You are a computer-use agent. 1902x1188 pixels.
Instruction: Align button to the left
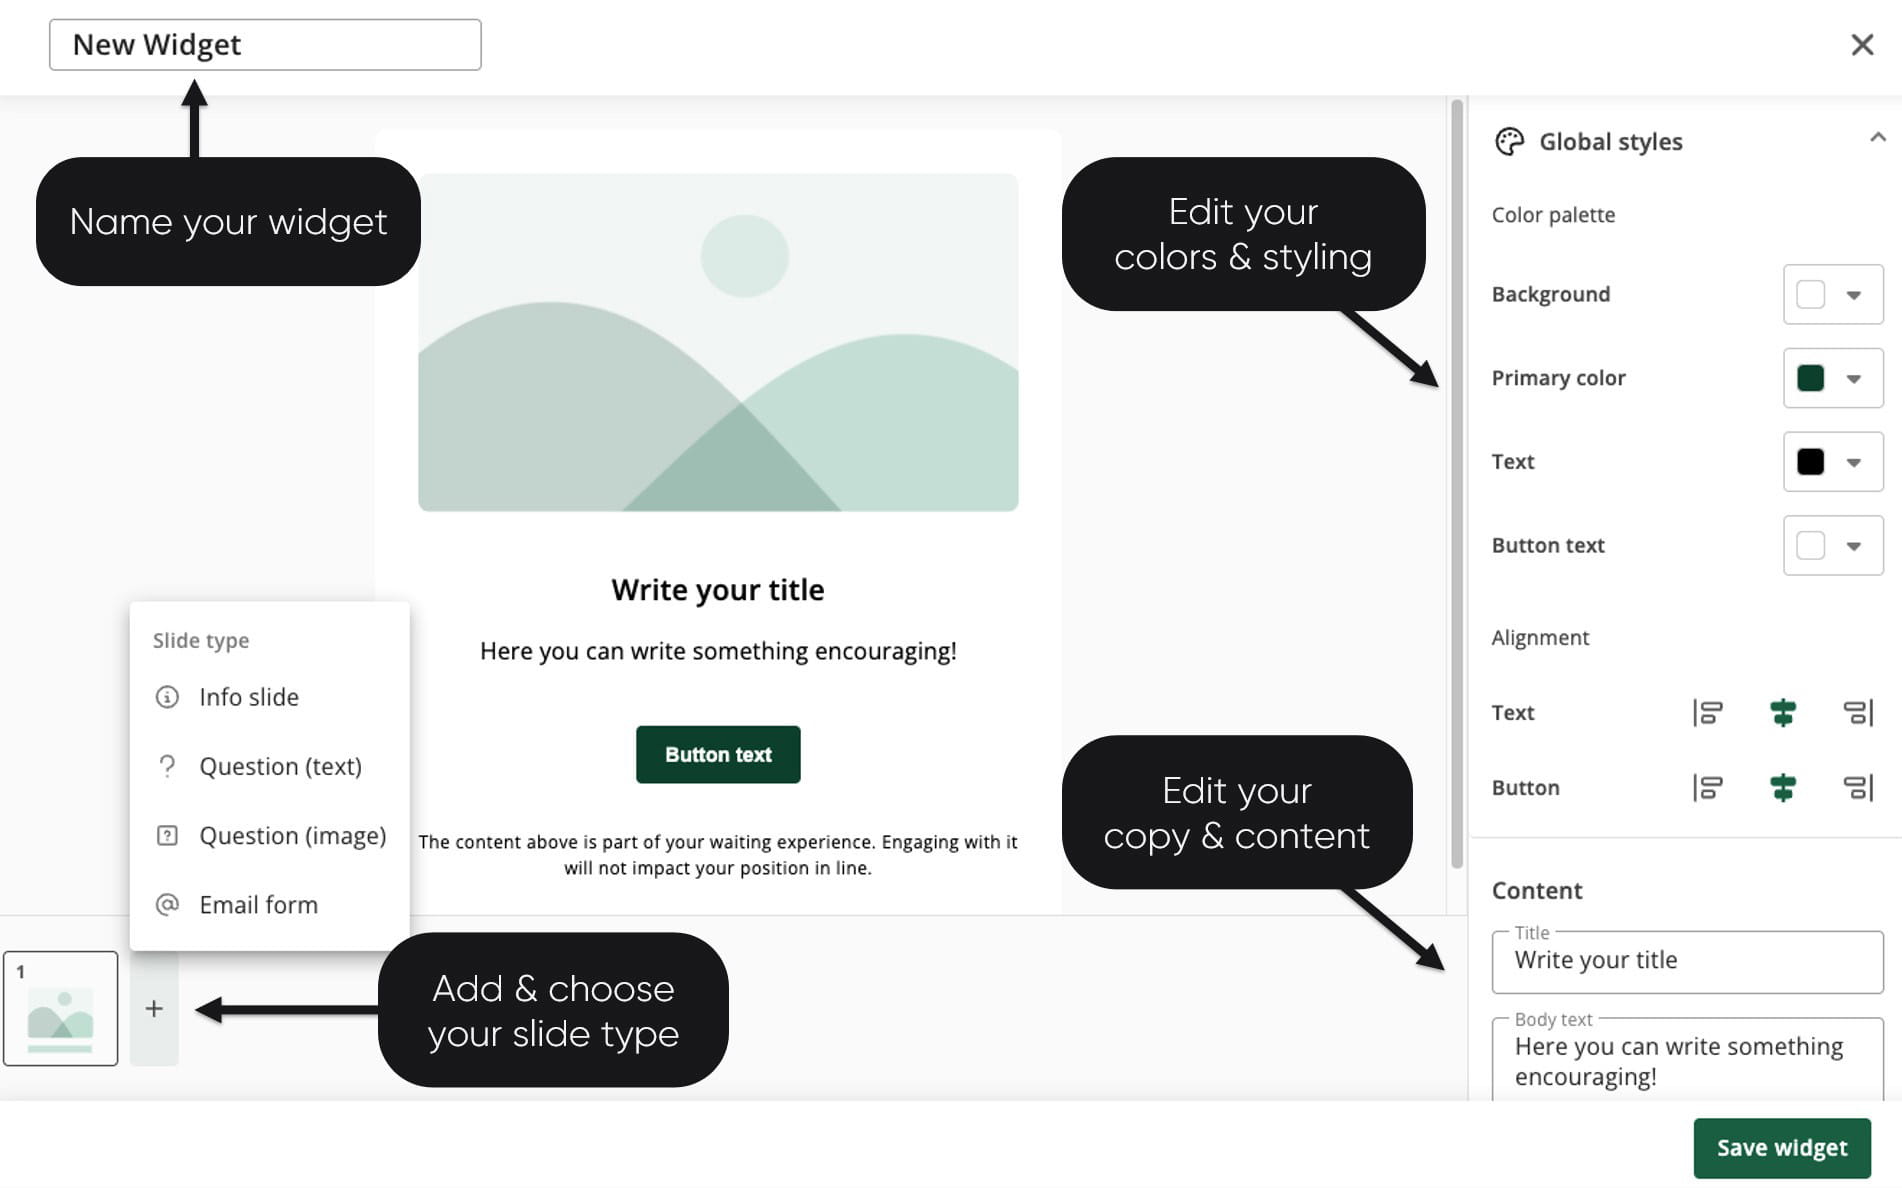1707,788
